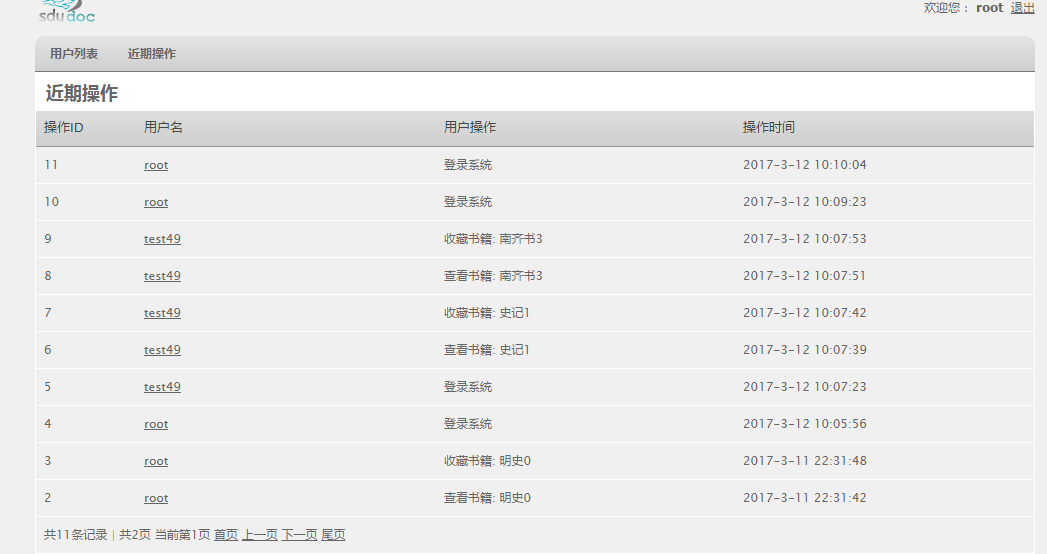Click the 登录系统 cell in row 10

point(468,202)
